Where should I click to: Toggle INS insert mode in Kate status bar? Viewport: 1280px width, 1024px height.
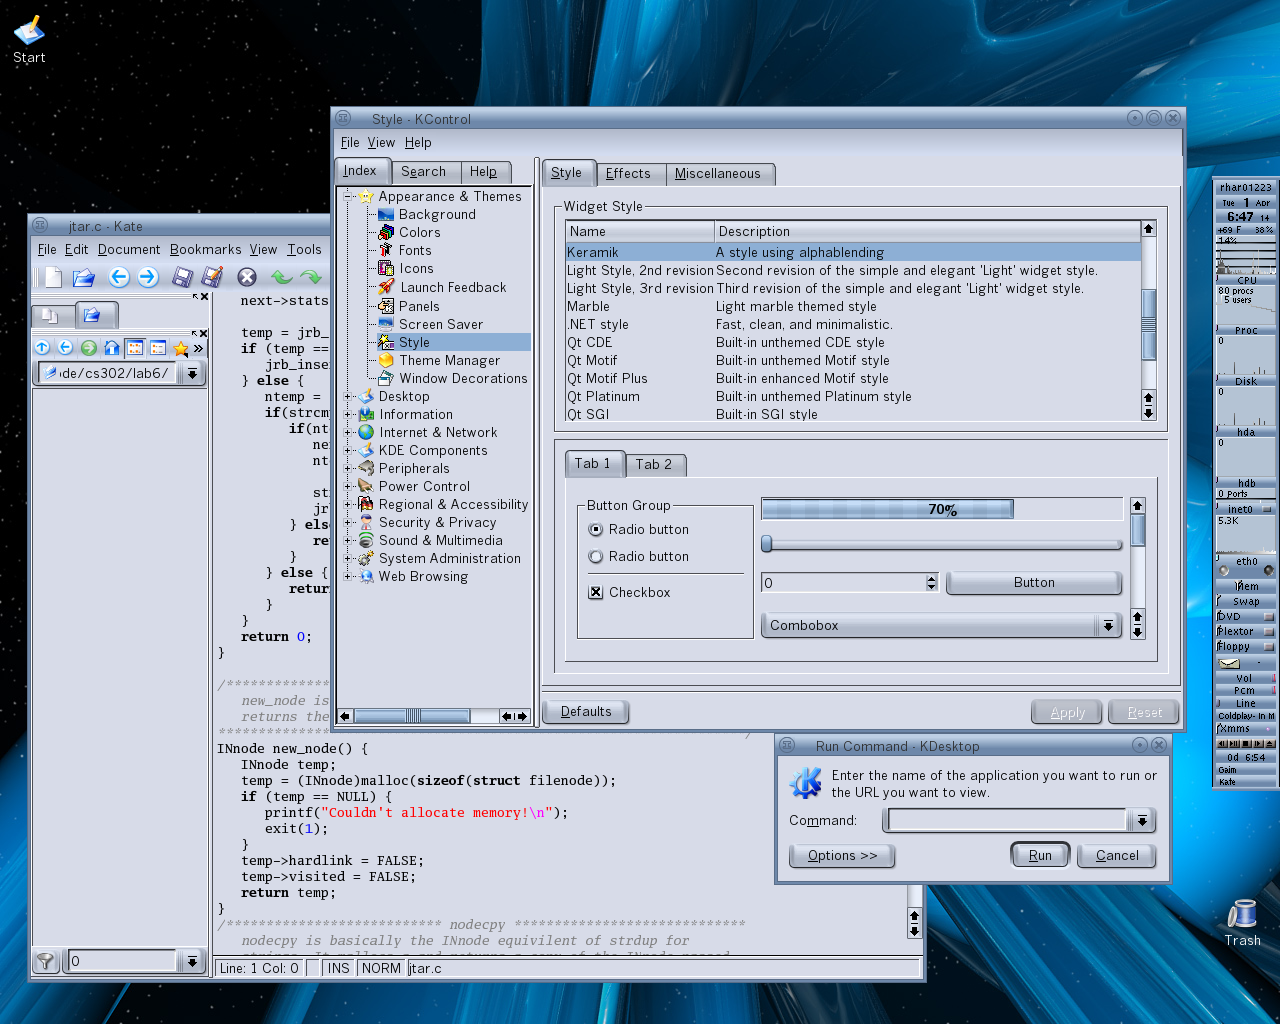339,968
